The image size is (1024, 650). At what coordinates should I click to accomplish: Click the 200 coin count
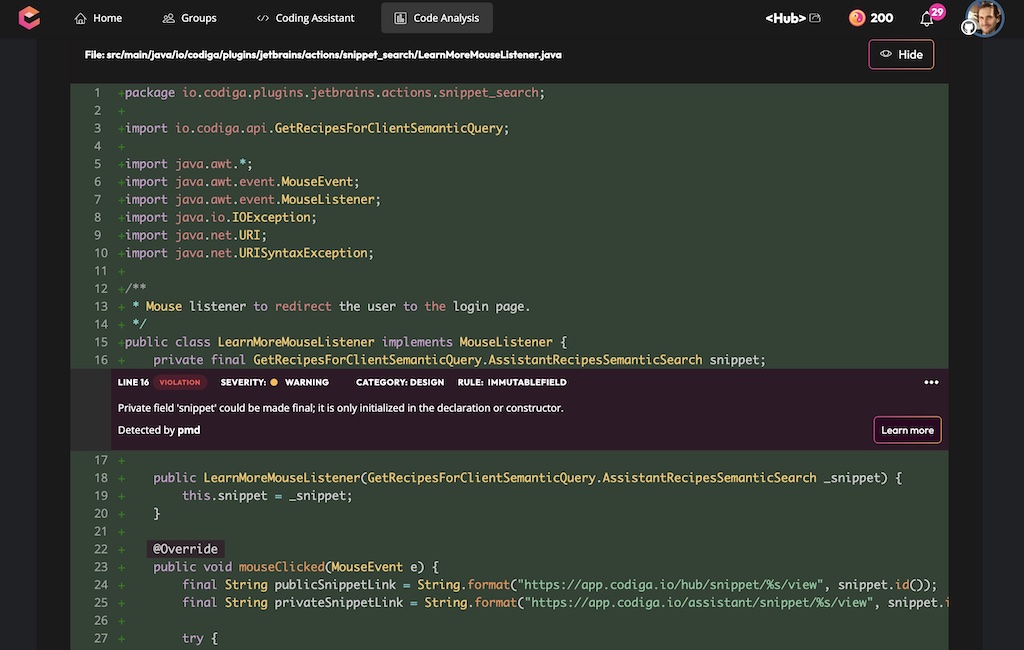[881, 18]
